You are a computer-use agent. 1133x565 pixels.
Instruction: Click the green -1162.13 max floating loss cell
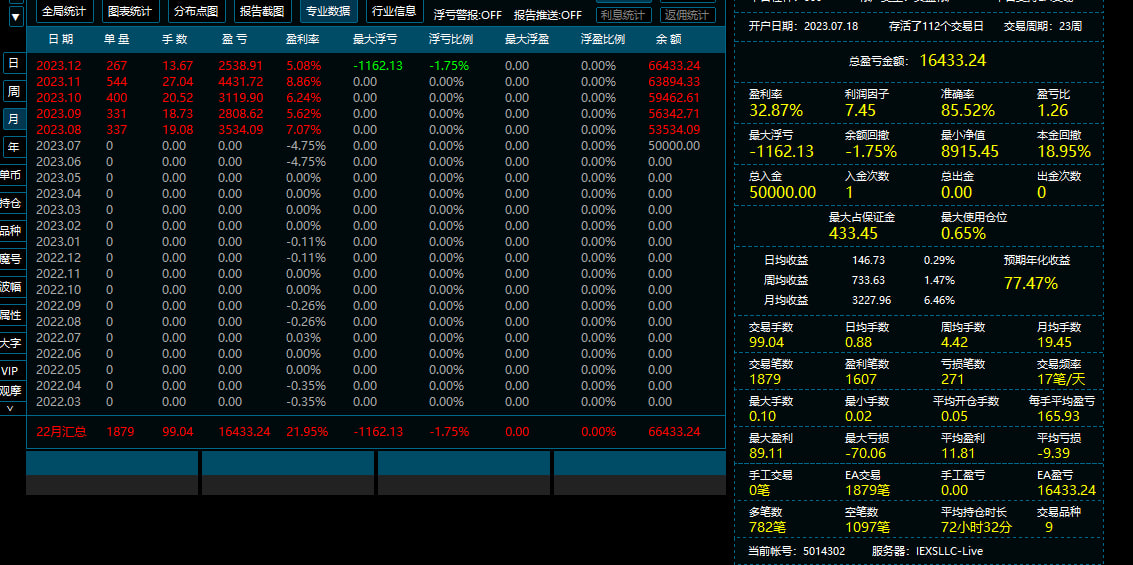(378, 66)
